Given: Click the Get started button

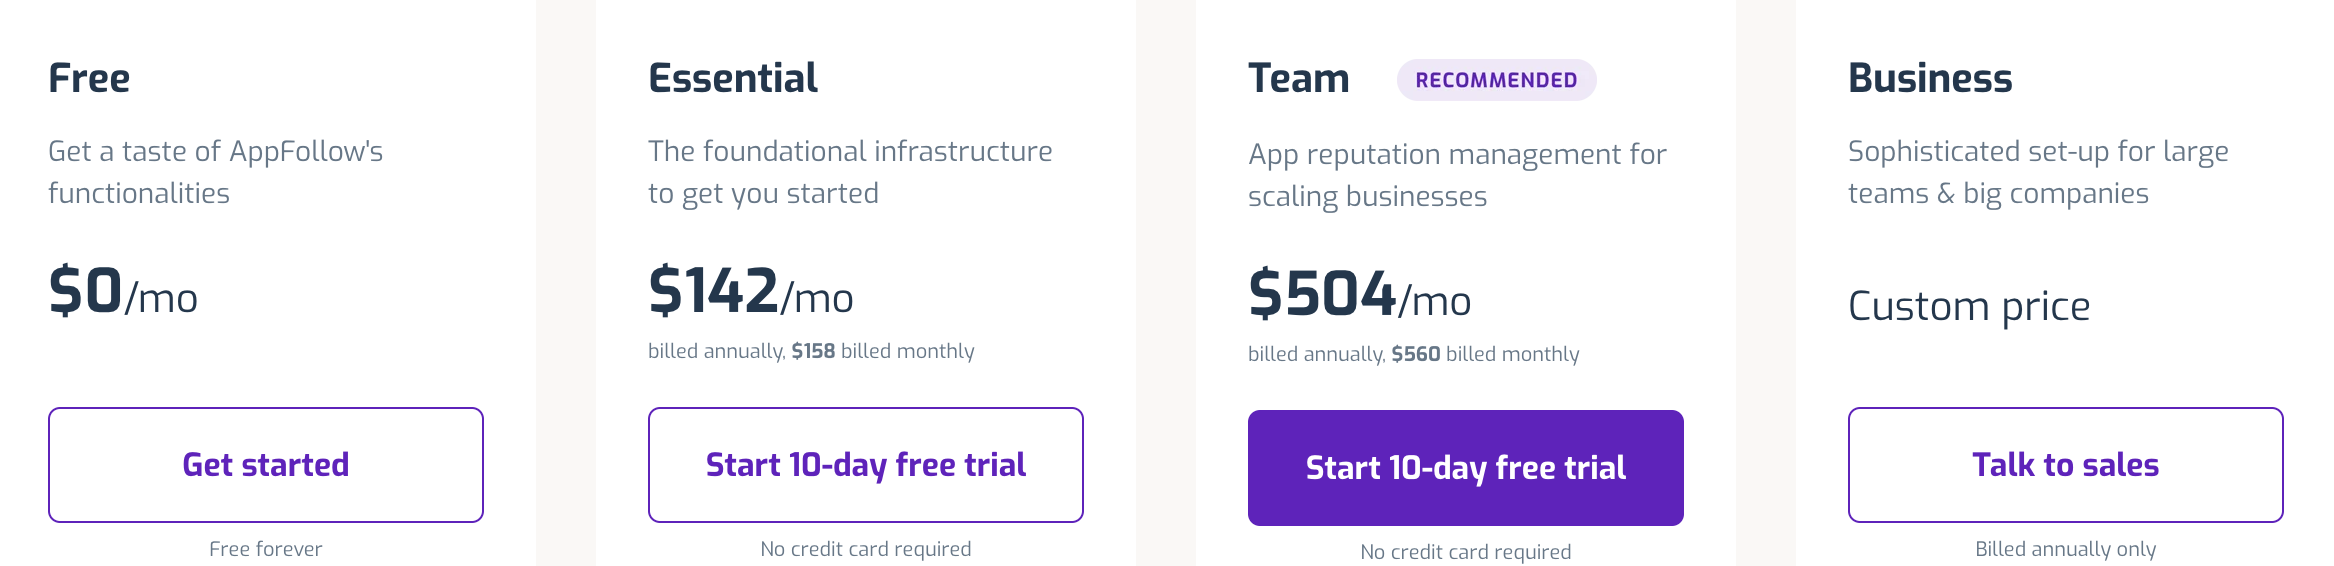Looking at the screenshot, I should (266, 465).
